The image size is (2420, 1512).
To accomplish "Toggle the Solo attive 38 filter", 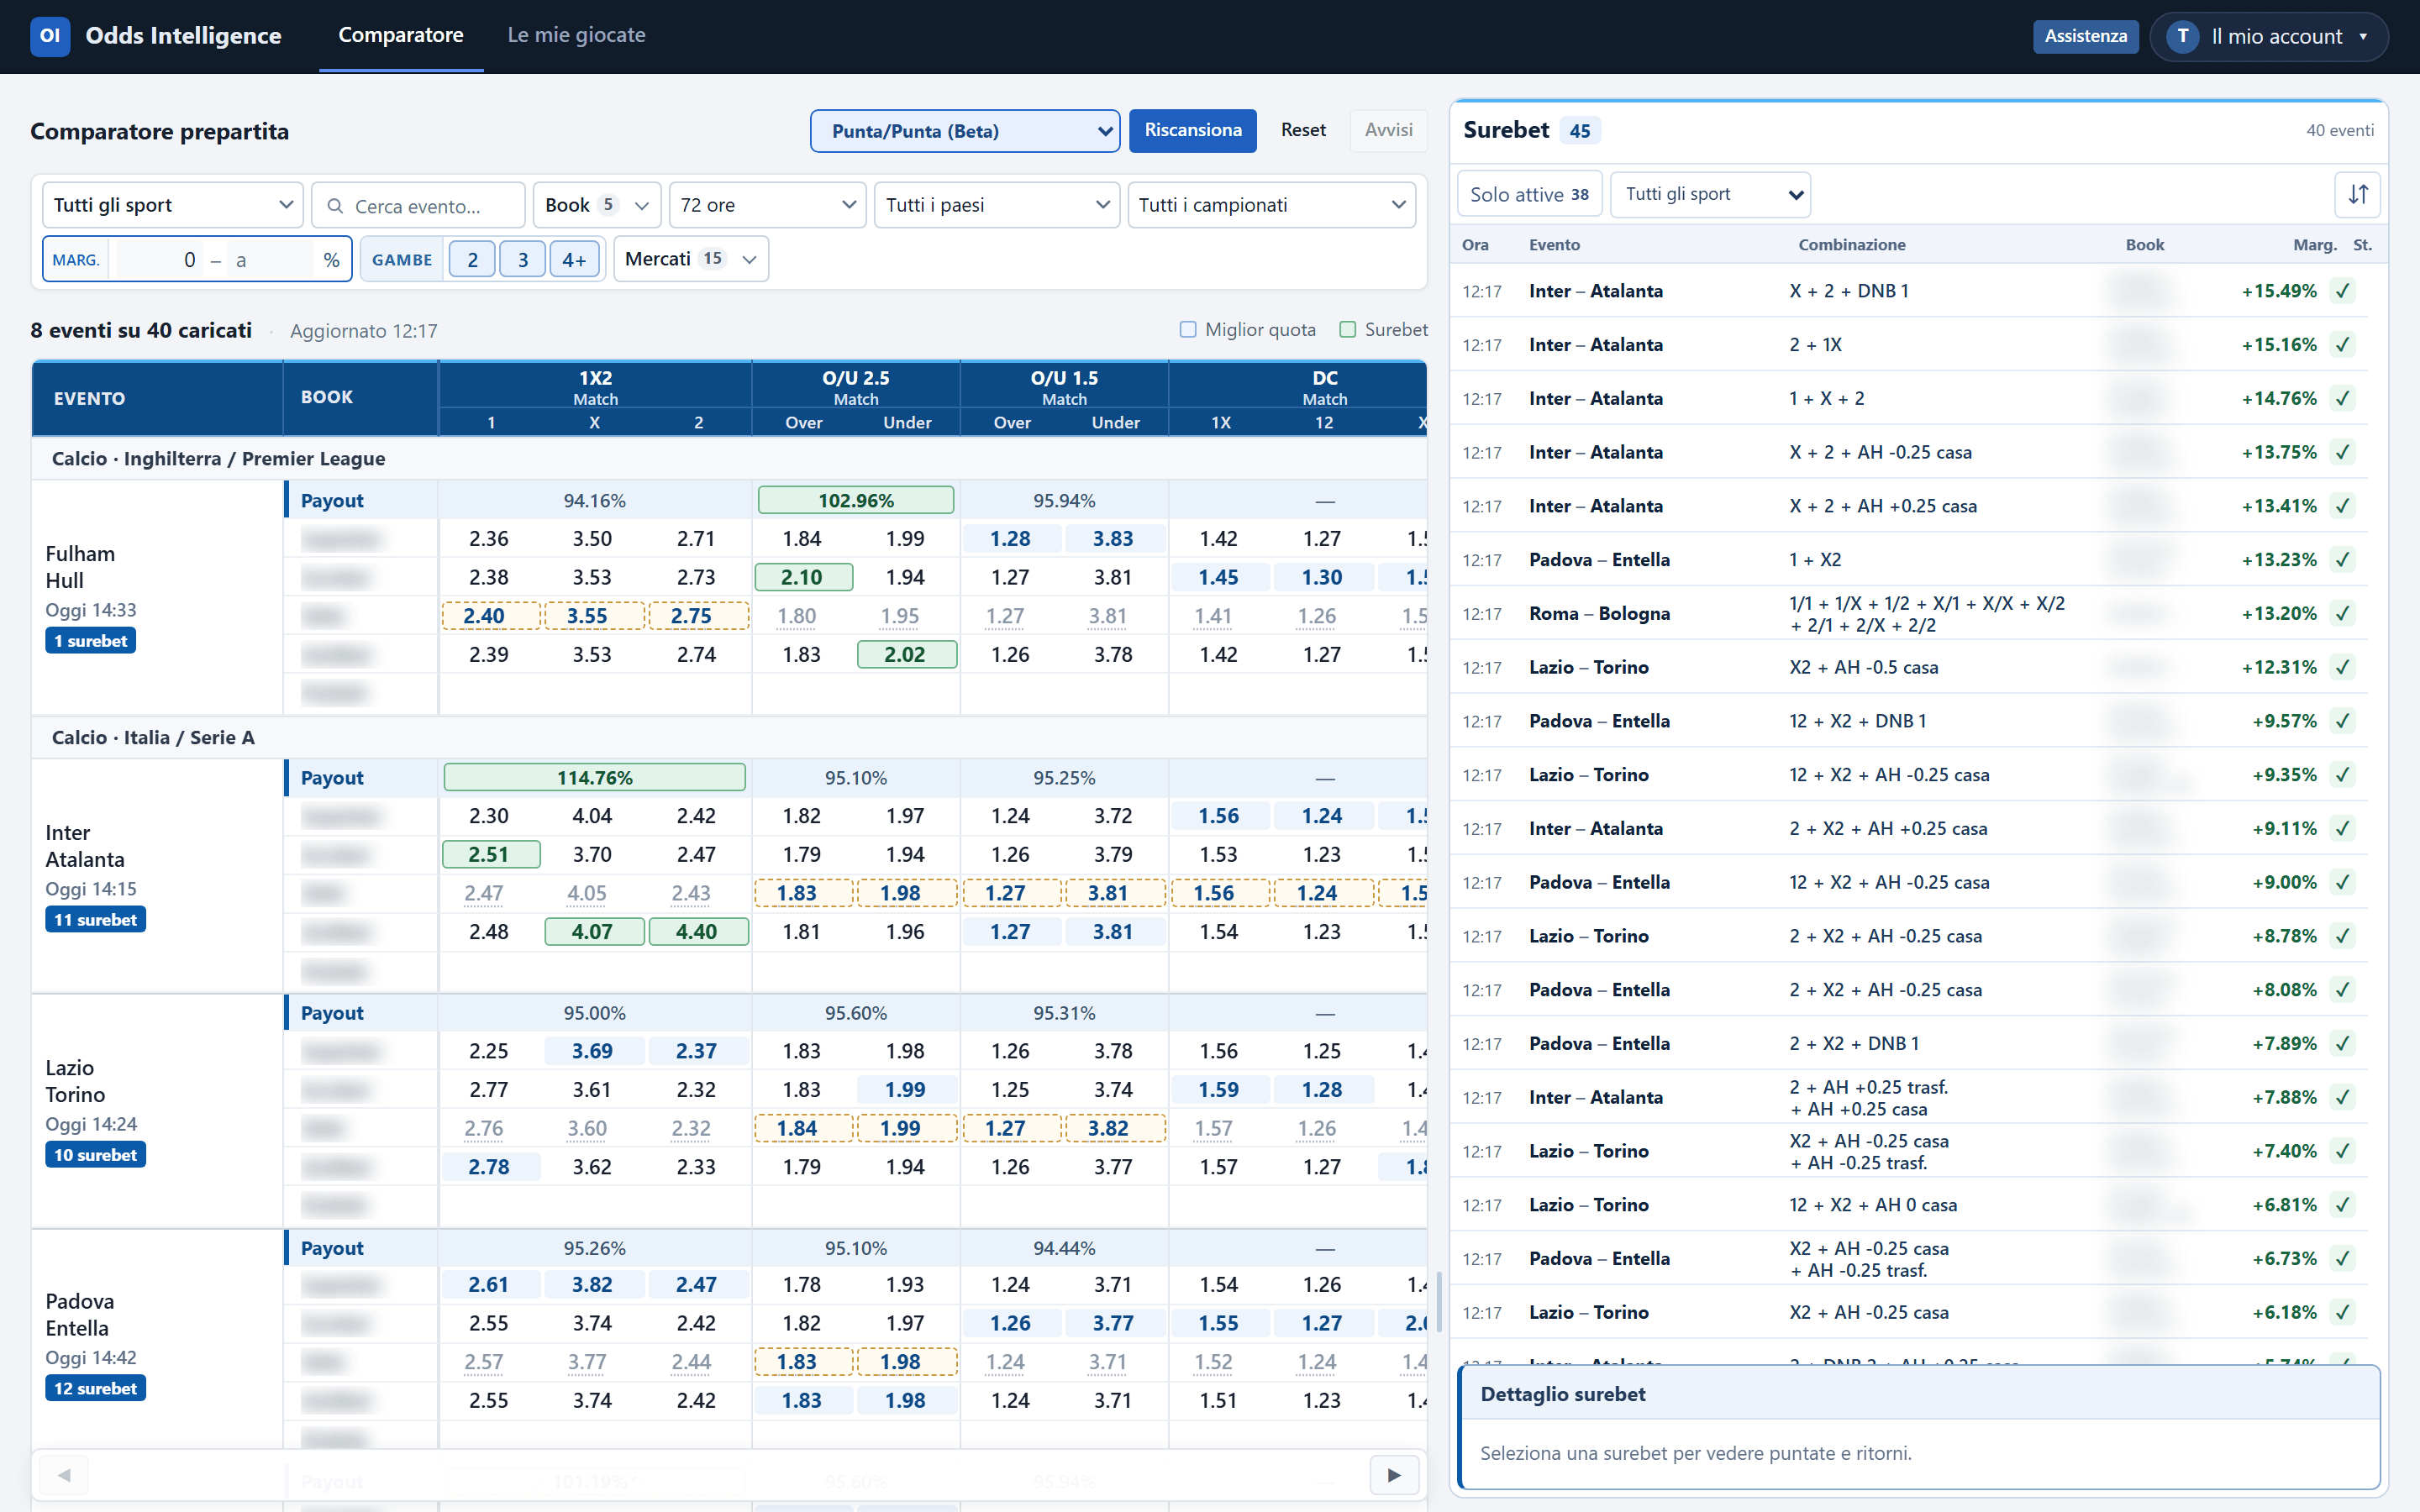I will click(x=1529, y=194).
